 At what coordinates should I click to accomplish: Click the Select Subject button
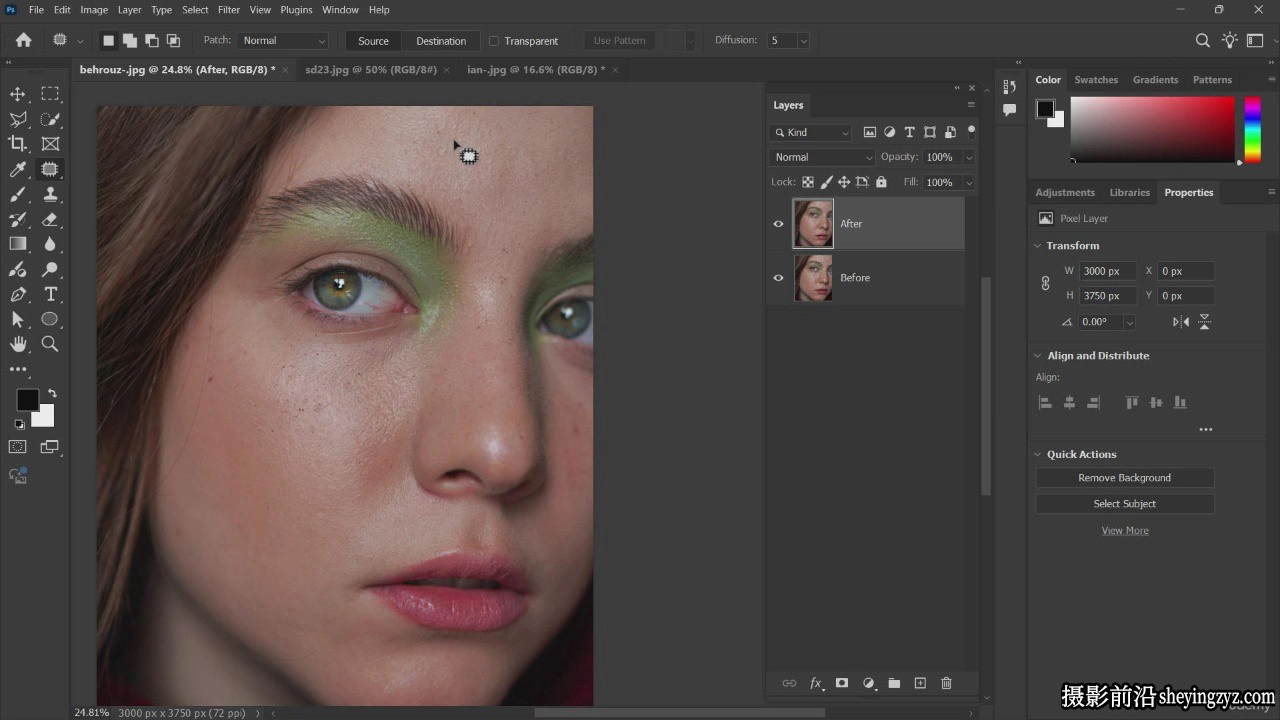pos(1124,504)
